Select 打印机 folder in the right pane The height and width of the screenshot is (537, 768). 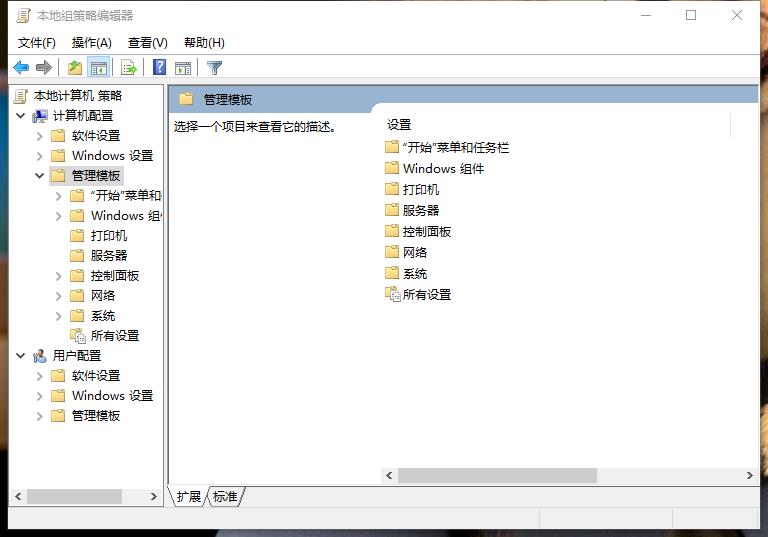(420, 190)
